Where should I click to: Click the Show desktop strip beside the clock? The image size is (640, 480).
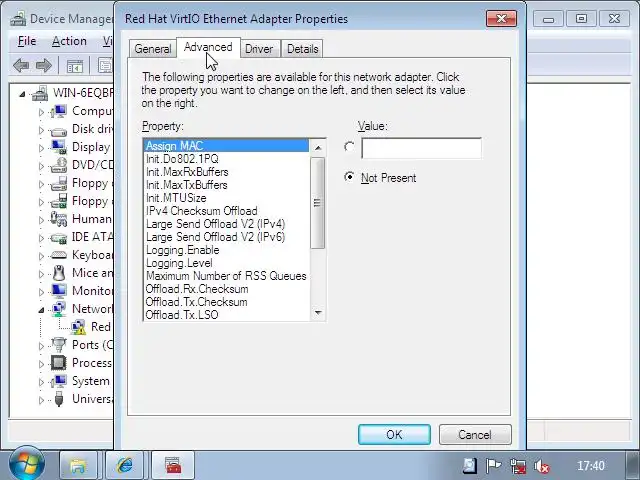coord(633,465)
